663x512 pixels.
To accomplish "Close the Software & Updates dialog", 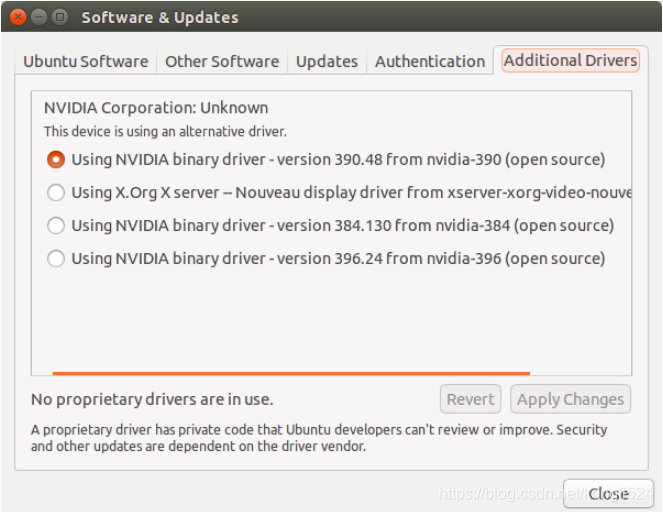I will pos(608,493).
